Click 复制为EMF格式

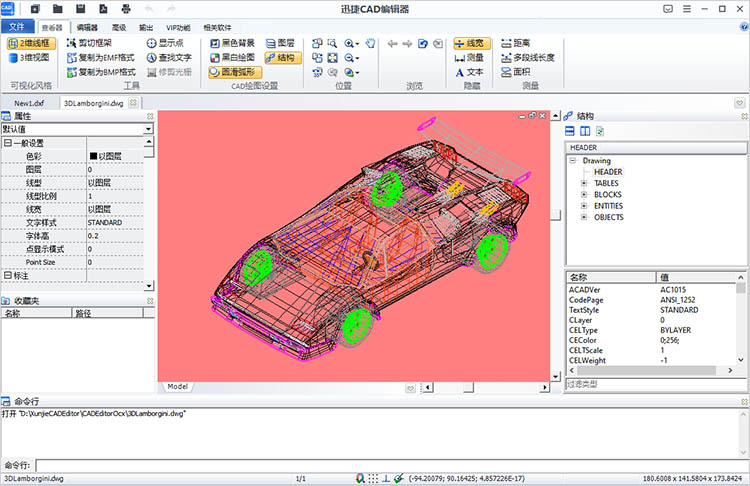tap(101, 58)
